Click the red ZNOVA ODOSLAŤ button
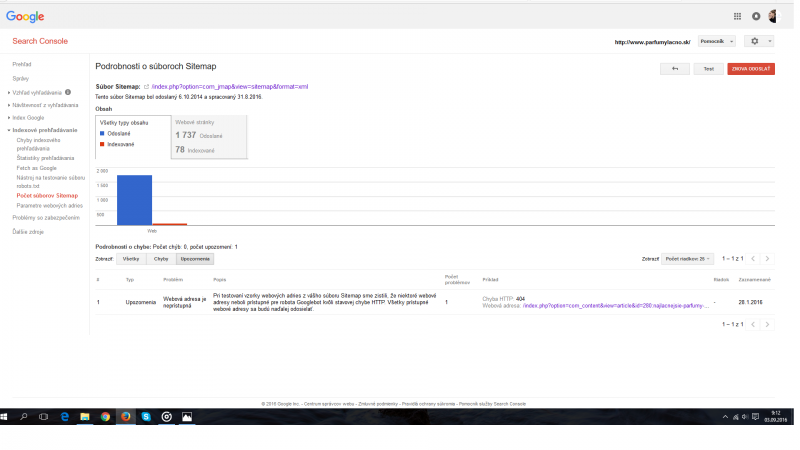The image size is (800, 450). point(750,69)
